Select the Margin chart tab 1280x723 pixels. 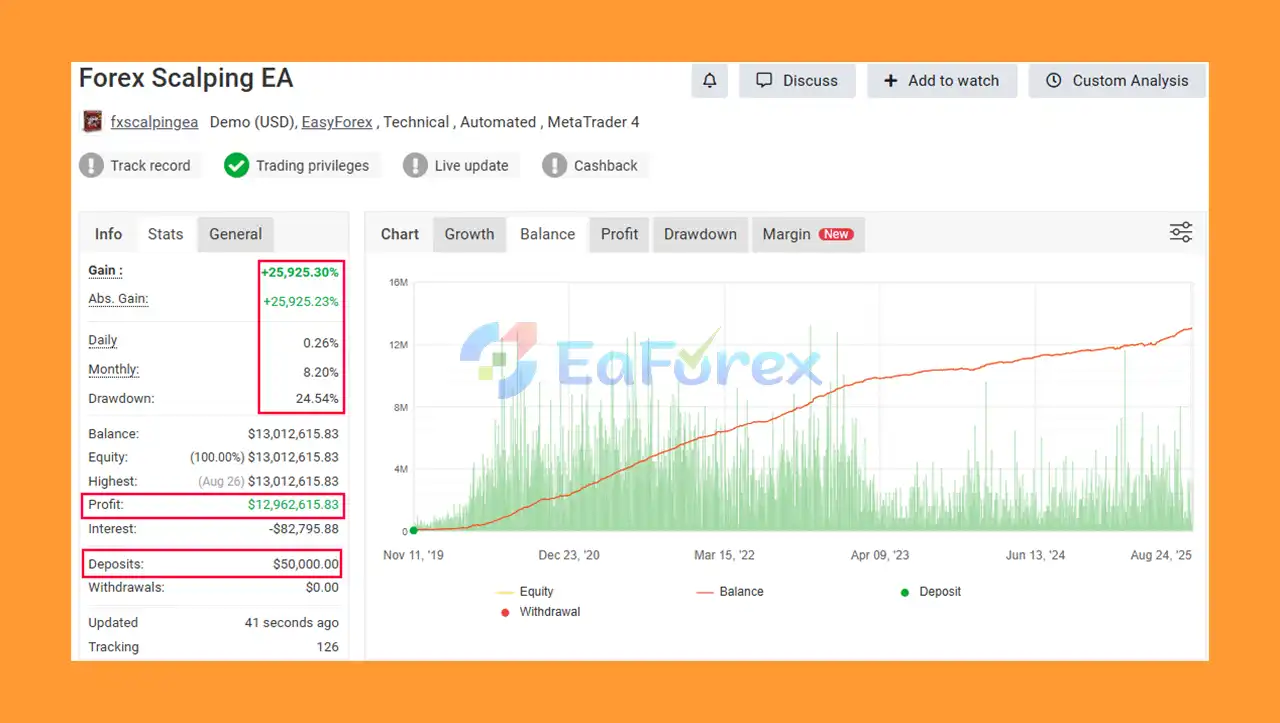[x=807, y=234]
